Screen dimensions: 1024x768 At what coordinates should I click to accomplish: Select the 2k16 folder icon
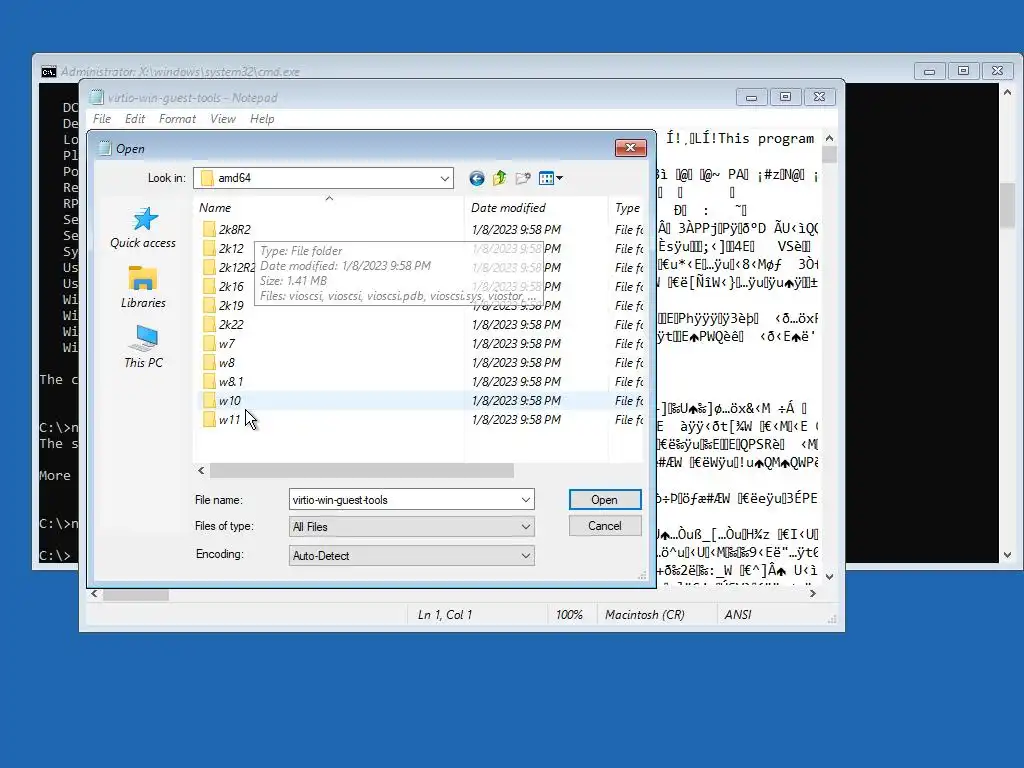pos(209,286)
